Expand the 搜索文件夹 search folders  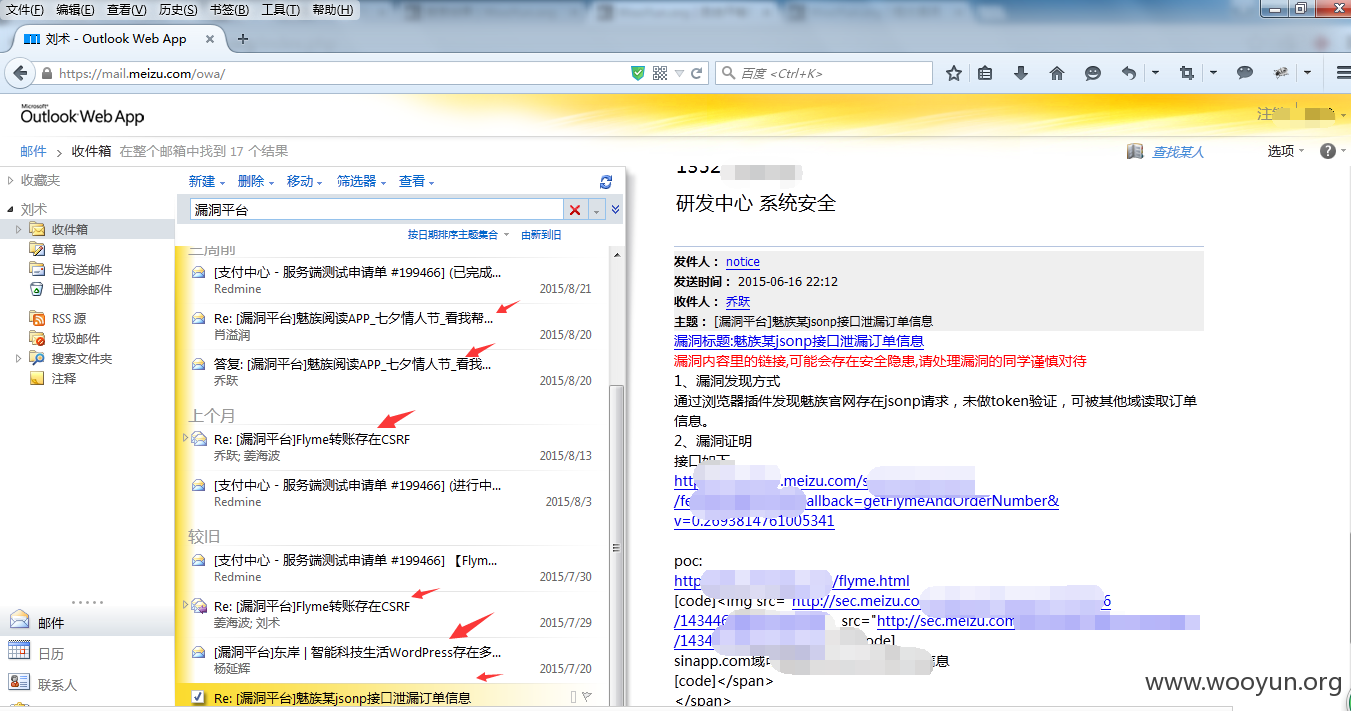coord(18,358)
